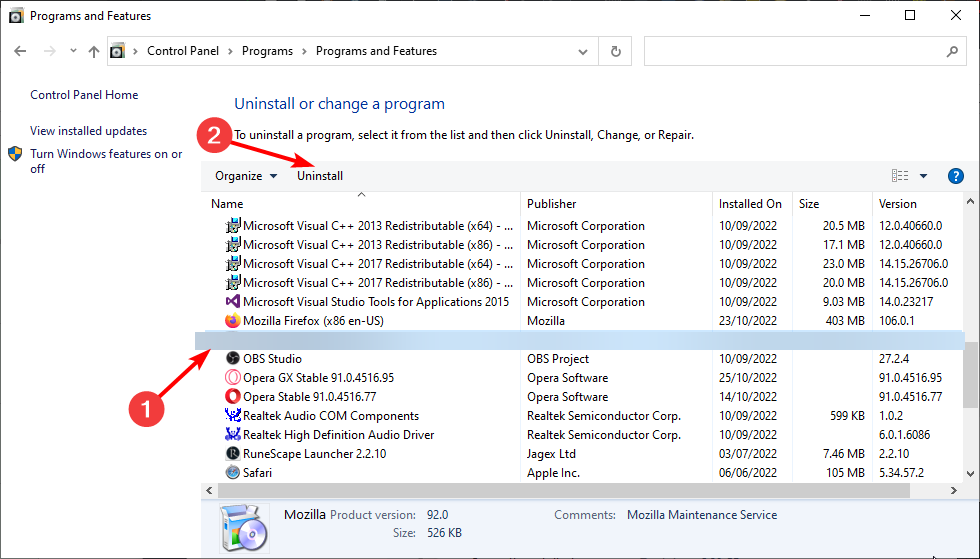This screenshot has width=980, height=559.
Task: Select Visual C++ 2017 Redistributable (x86) icon
Action: (x=232, y=283)
